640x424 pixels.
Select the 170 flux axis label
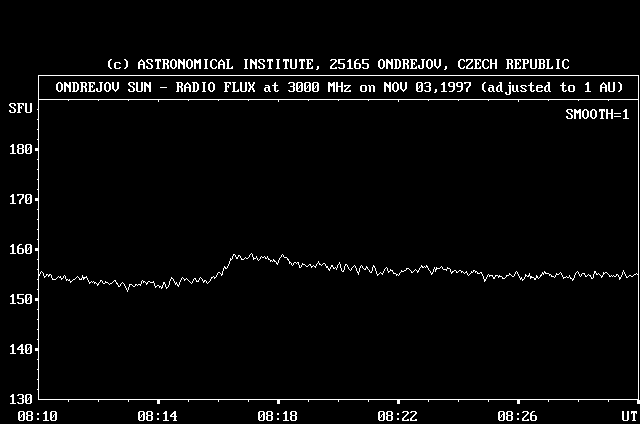coord(19,200)
